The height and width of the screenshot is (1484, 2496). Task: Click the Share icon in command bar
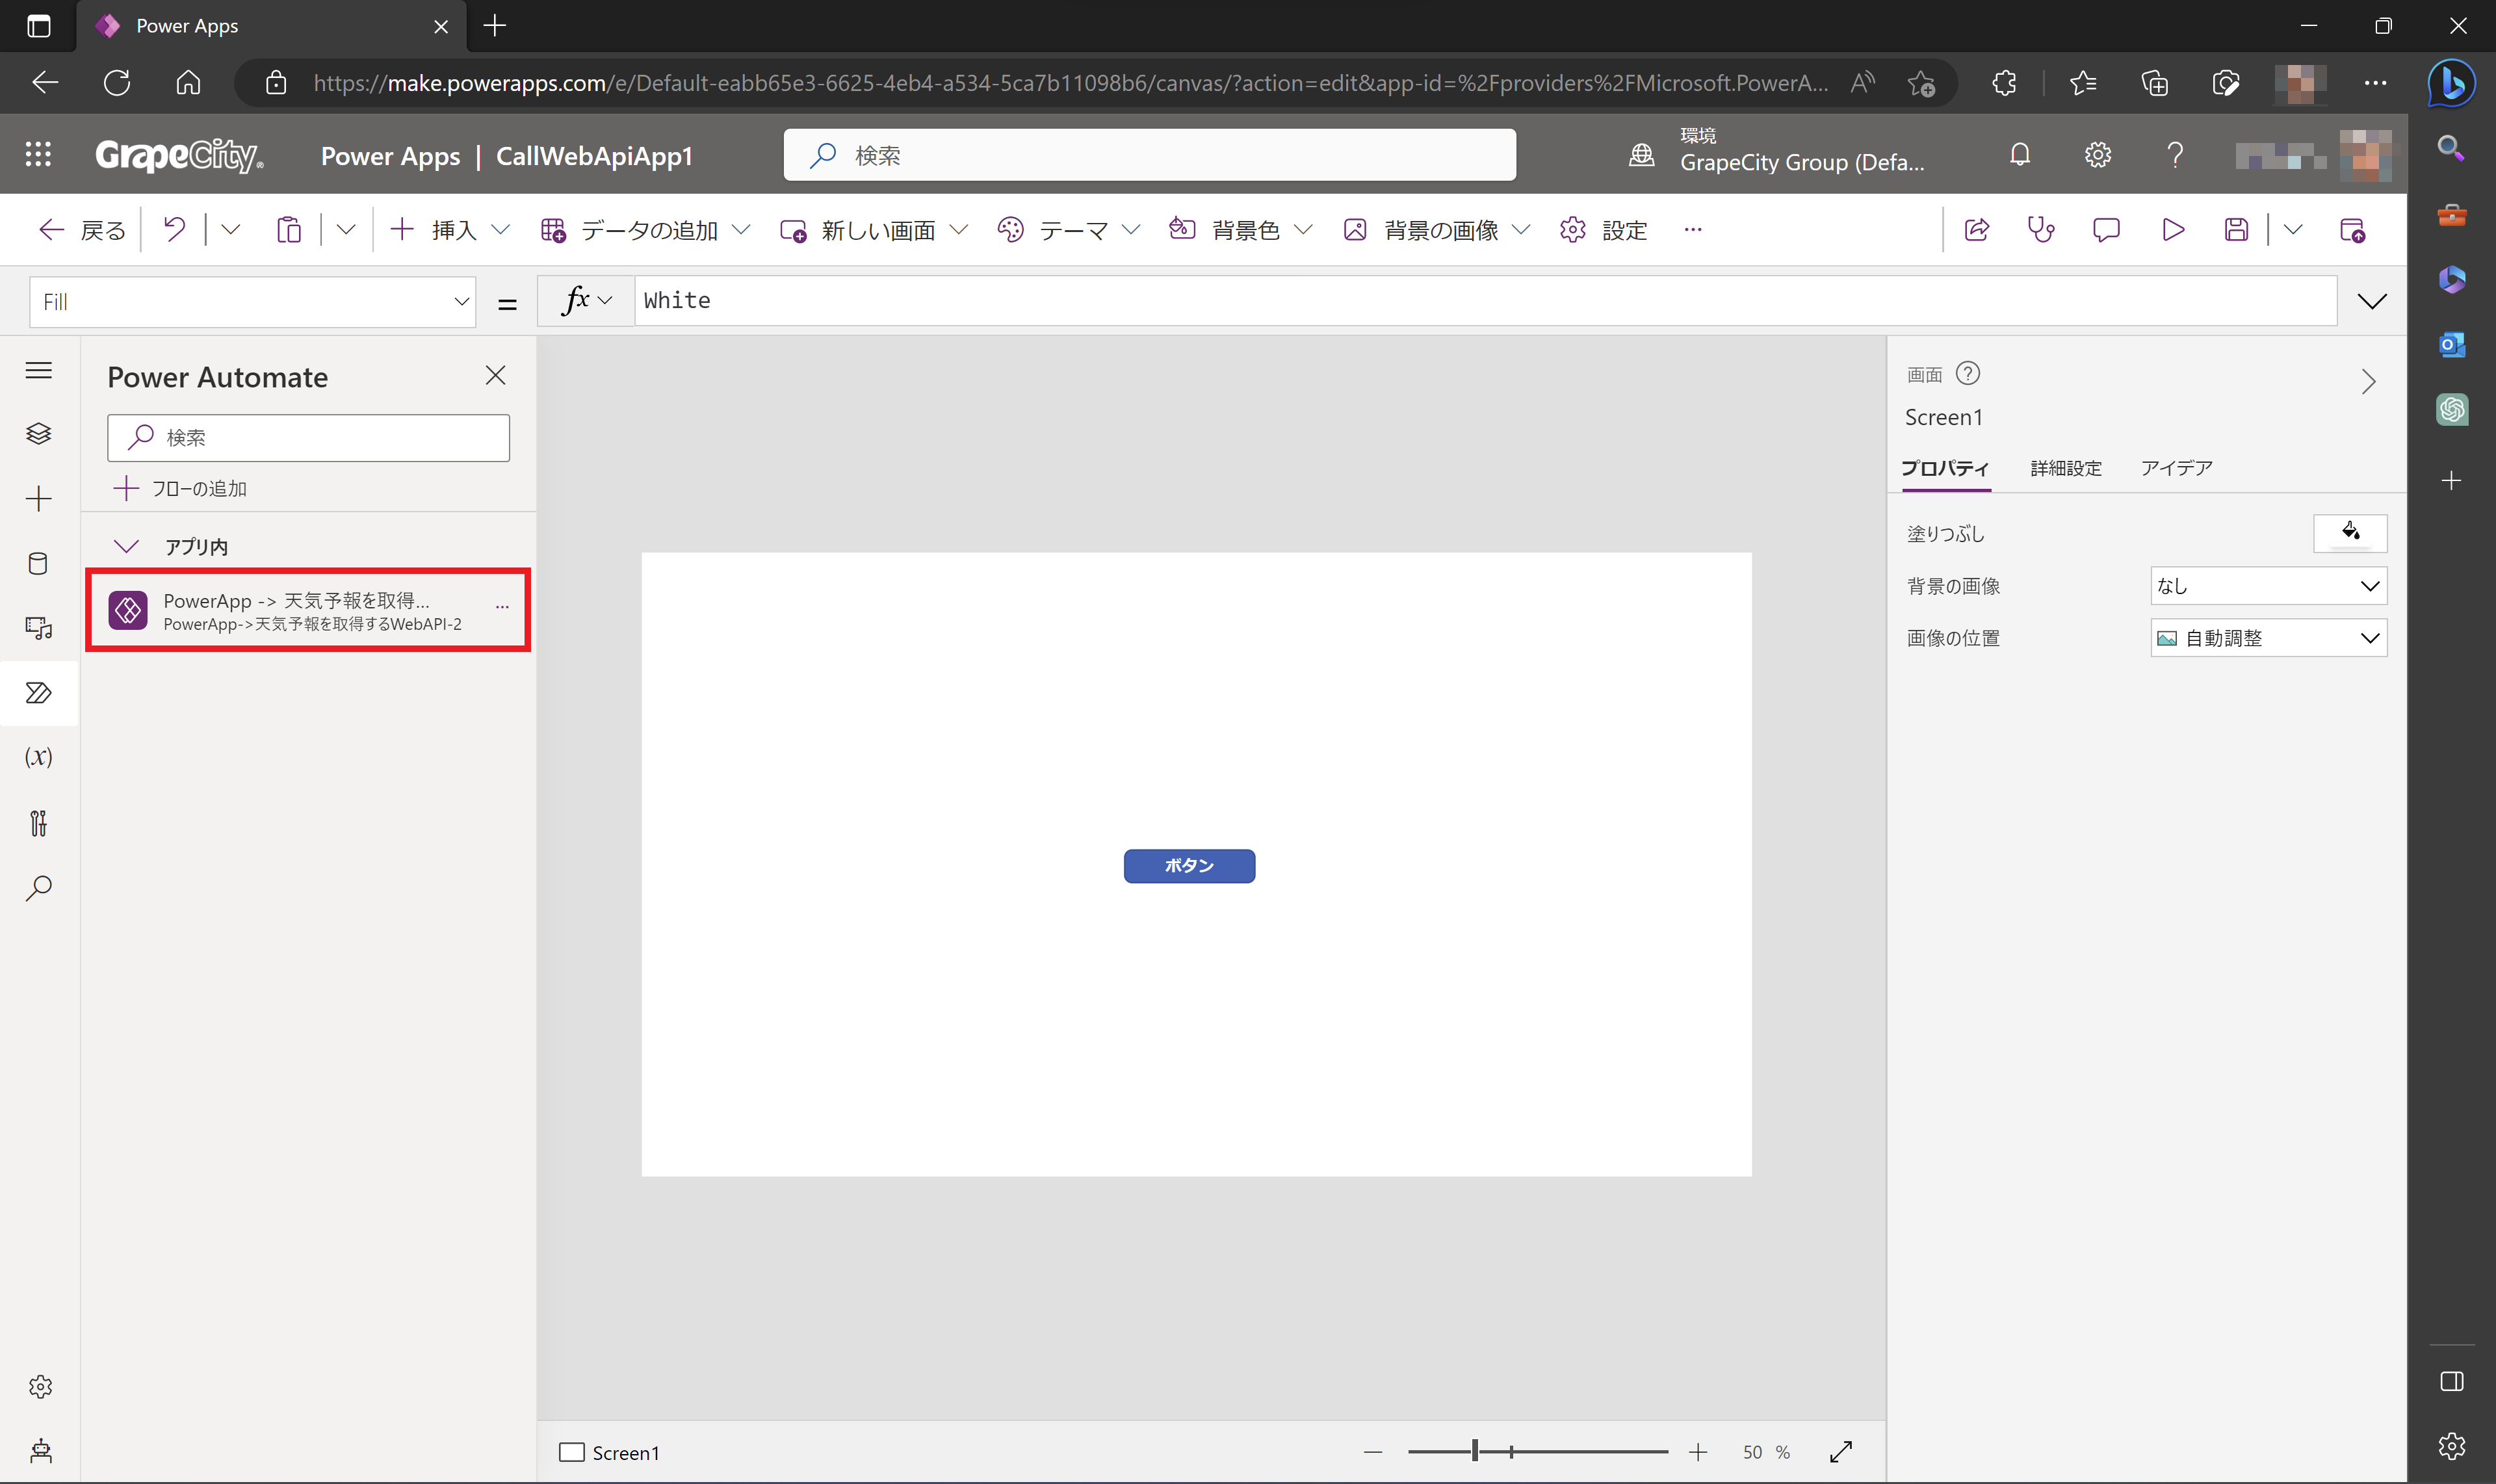point(1977,230)
